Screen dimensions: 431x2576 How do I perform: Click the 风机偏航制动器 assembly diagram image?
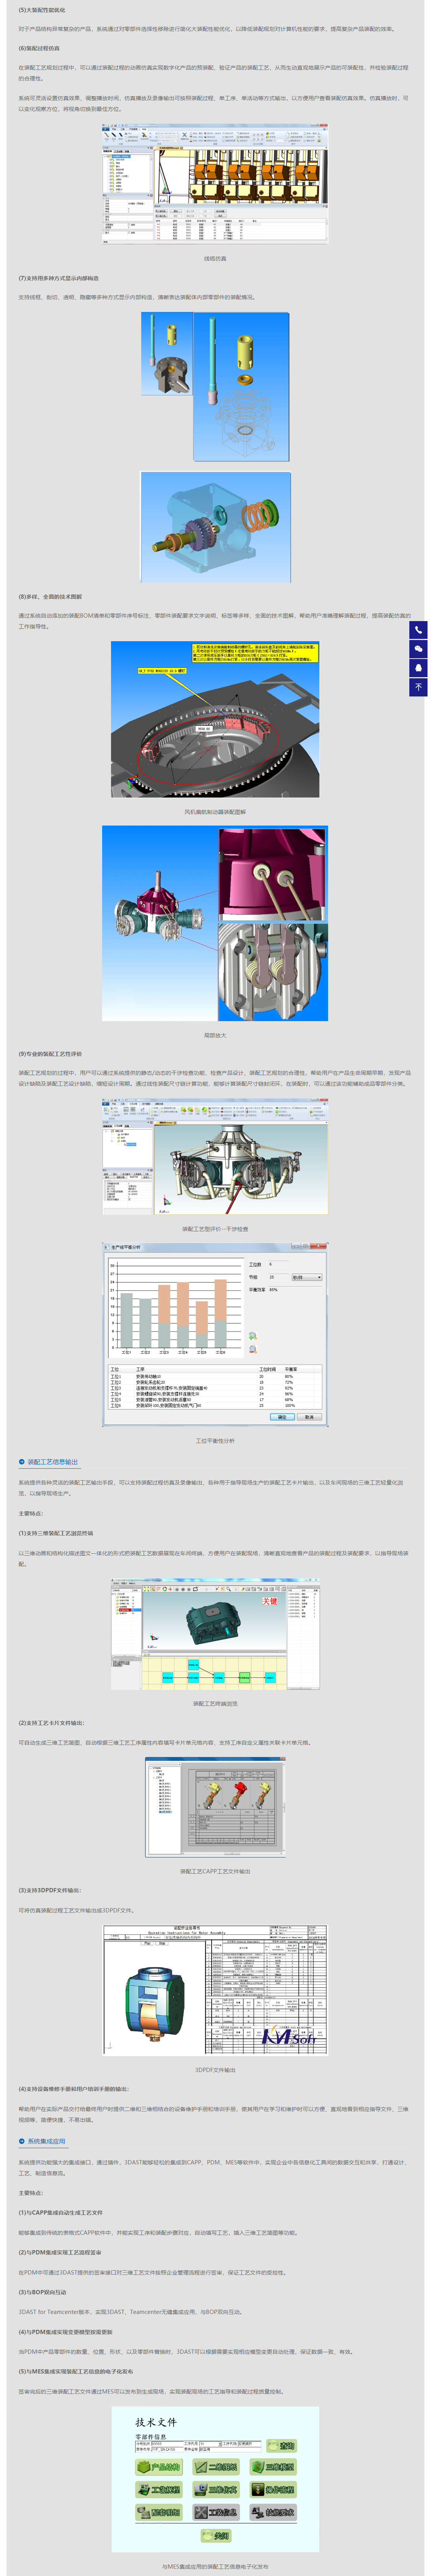click(215, 720)
